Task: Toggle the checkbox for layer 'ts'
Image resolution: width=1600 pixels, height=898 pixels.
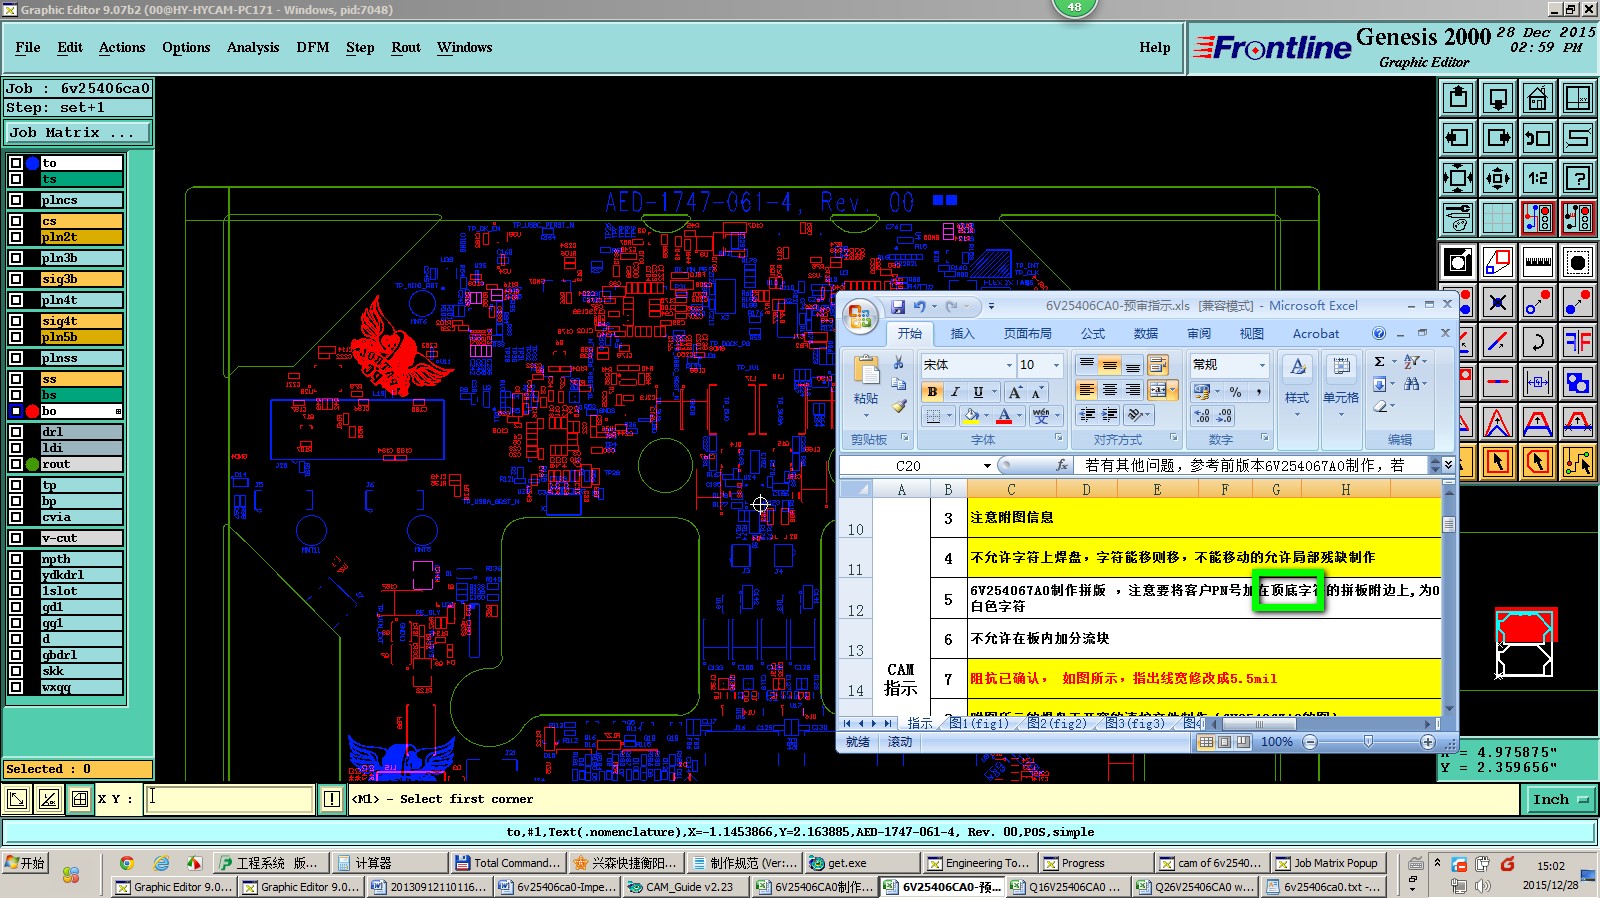Action: pyautogui.click(x=16, y=179)
